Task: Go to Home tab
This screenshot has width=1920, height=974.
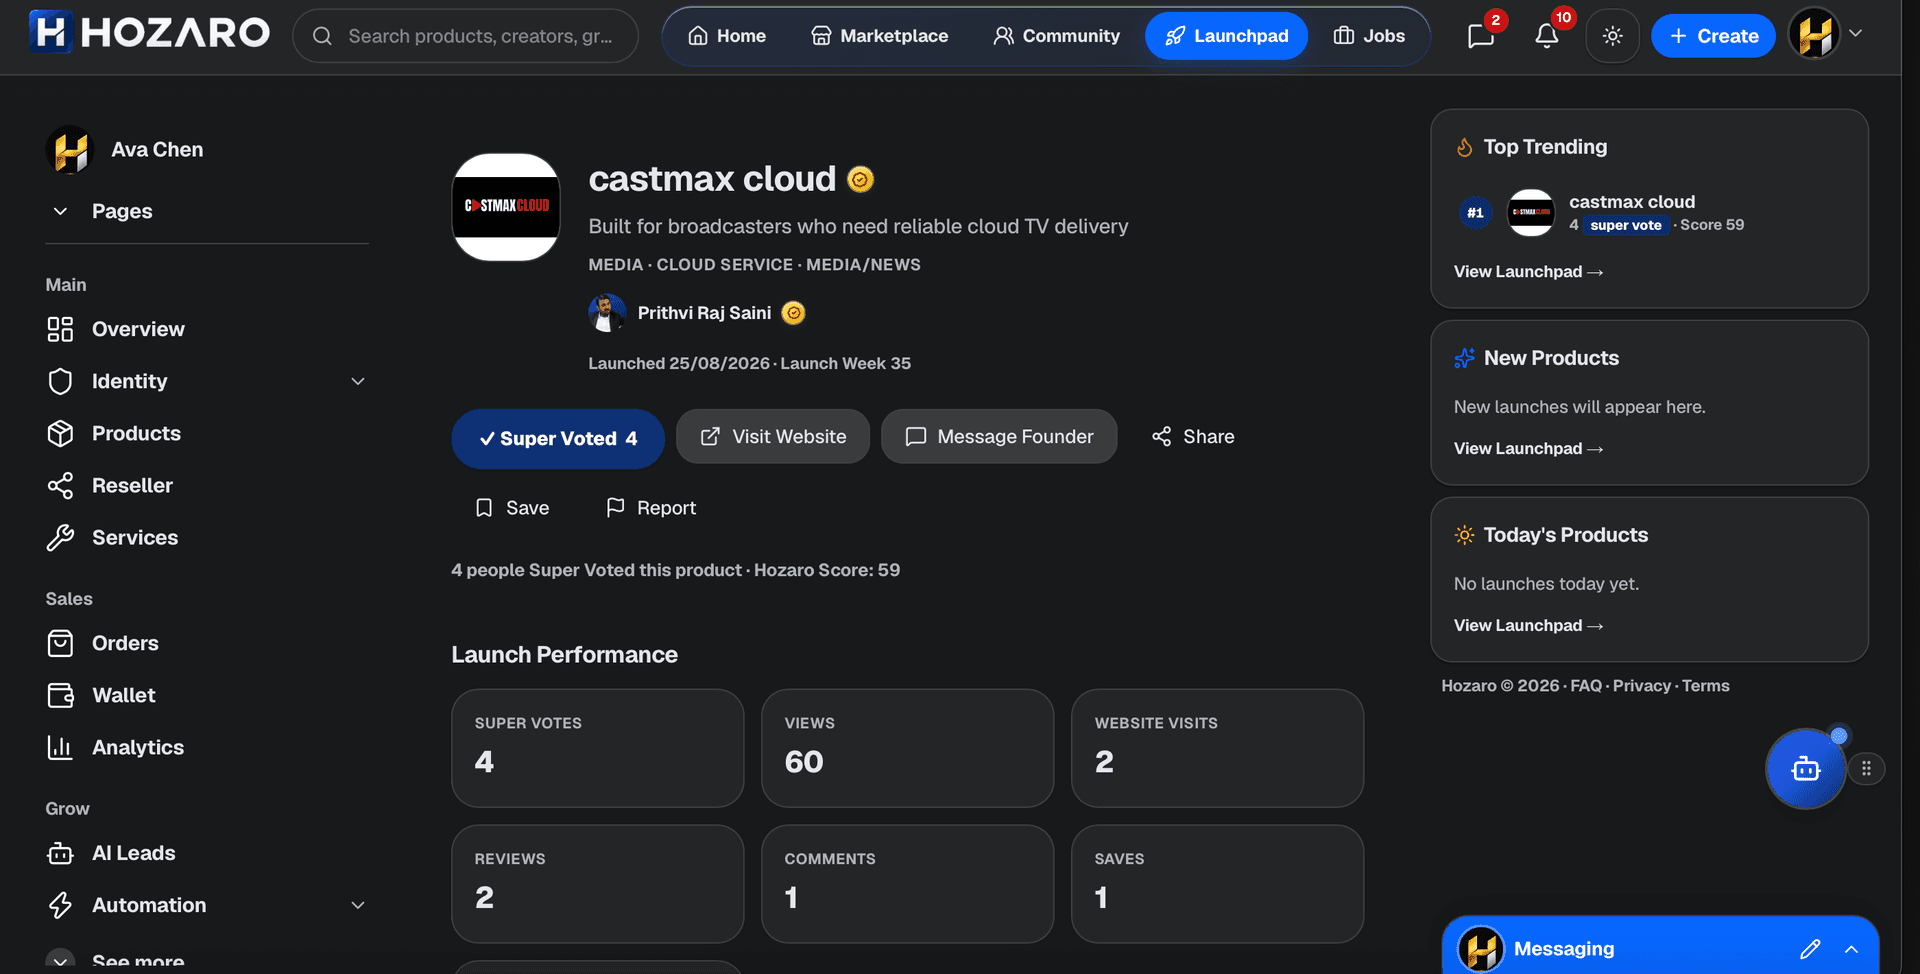Action: click(727, 36)
